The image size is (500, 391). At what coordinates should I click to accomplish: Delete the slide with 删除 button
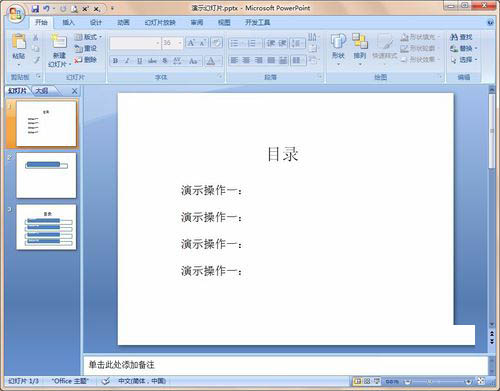point(86,60)
